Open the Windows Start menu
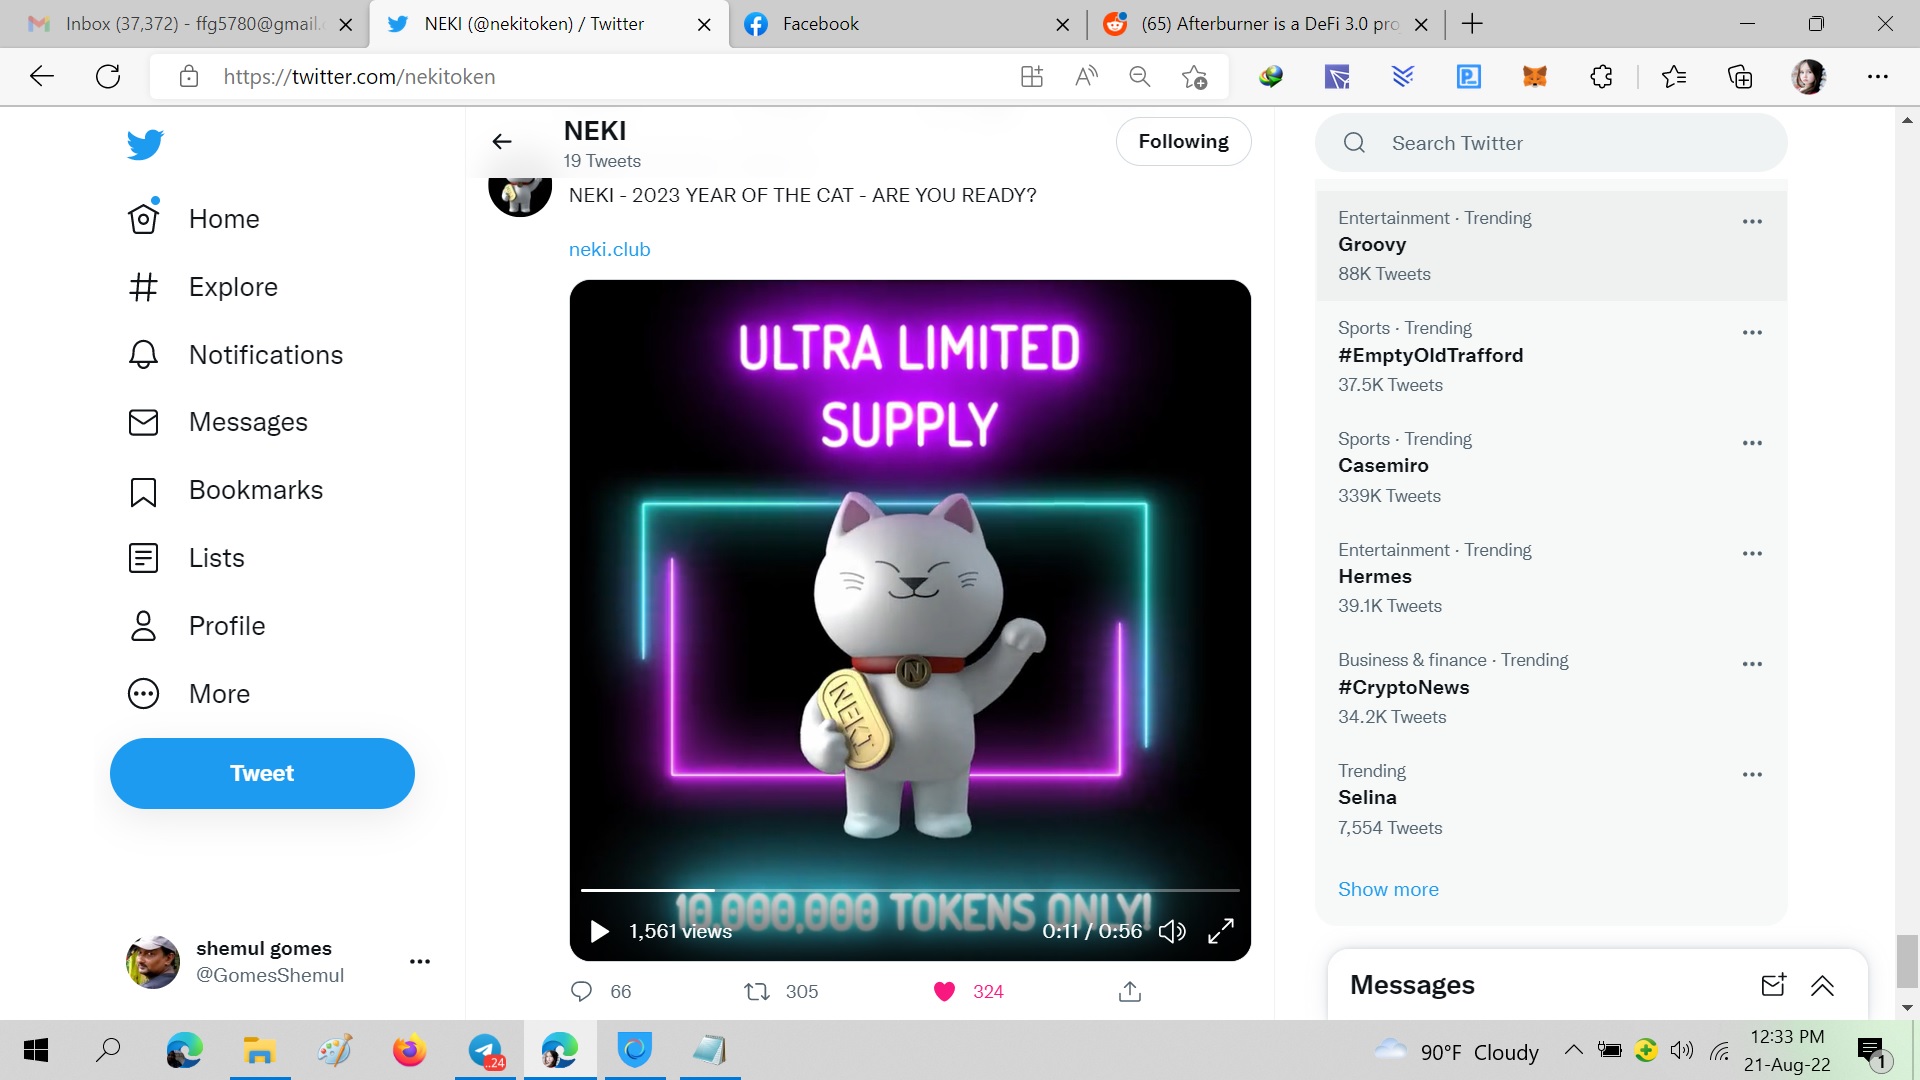1920x1080 pixels. click(36, 1050)
